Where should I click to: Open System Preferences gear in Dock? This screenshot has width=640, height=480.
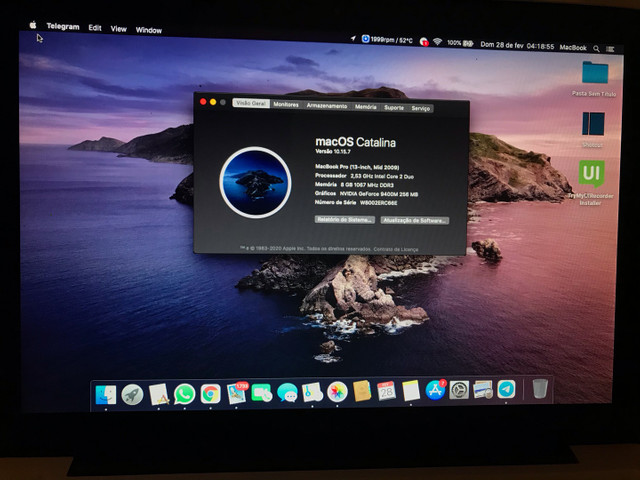coord(459,390)
